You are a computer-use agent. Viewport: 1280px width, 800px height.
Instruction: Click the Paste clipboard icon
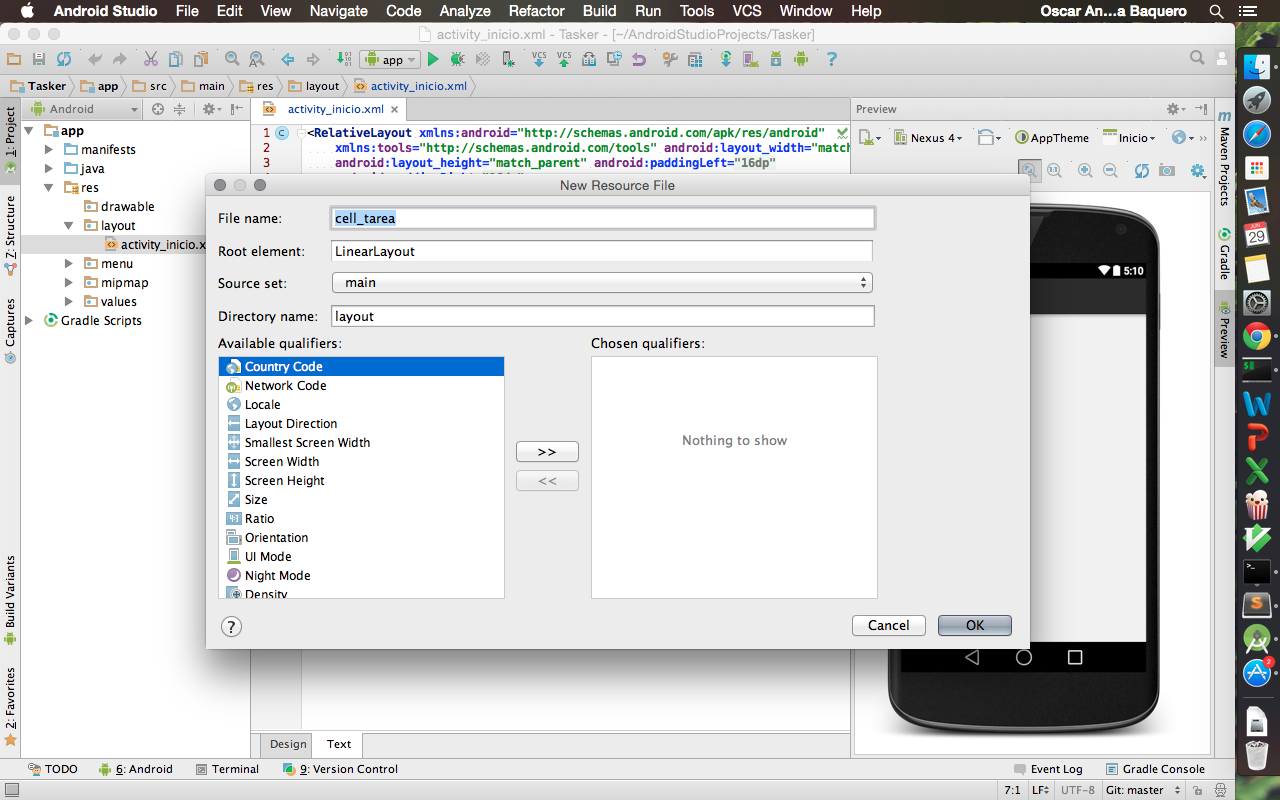200,60
